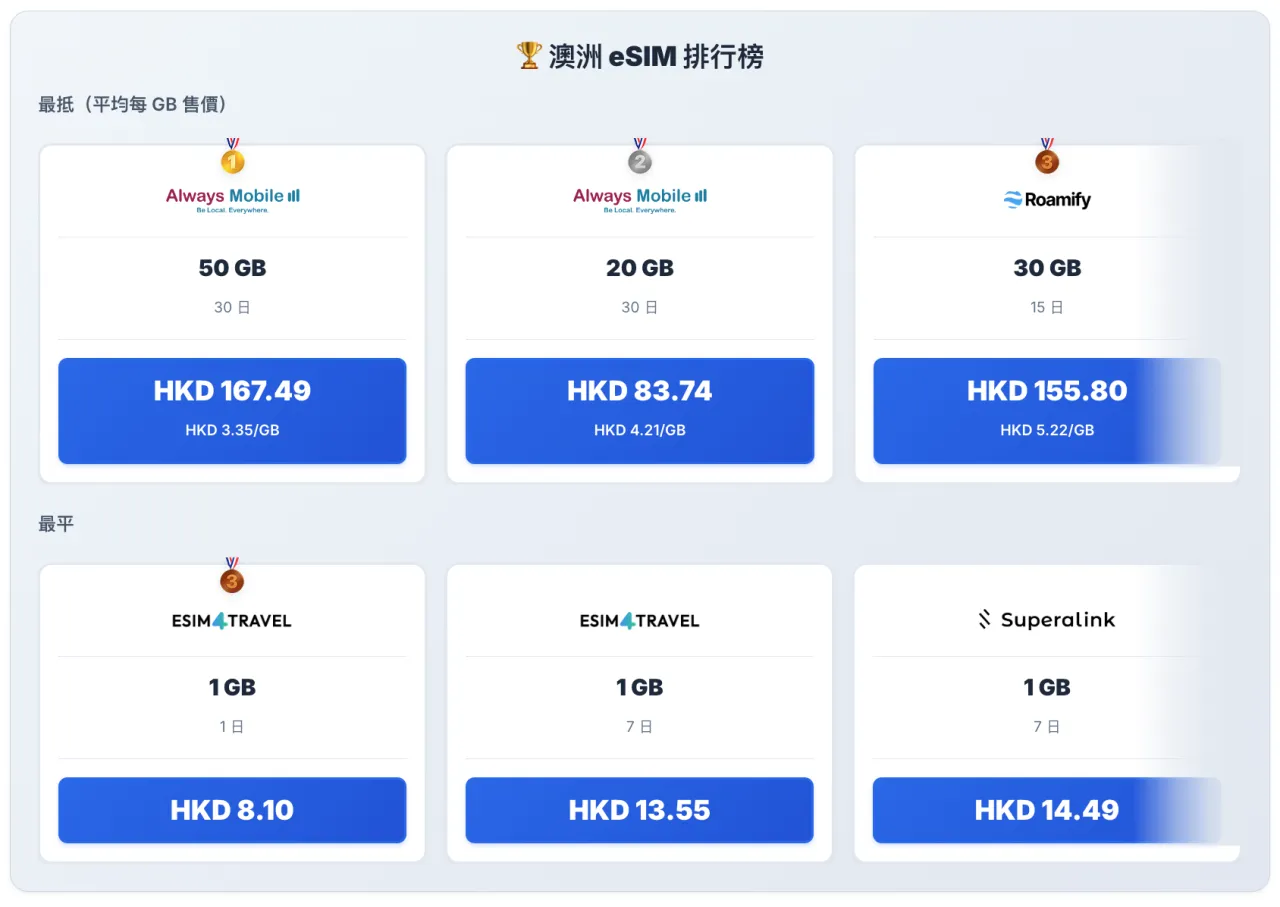Click the gold first-place medal icon
Image resolution: width=1280 pixels, height=907 pixels.
(232, 159)
